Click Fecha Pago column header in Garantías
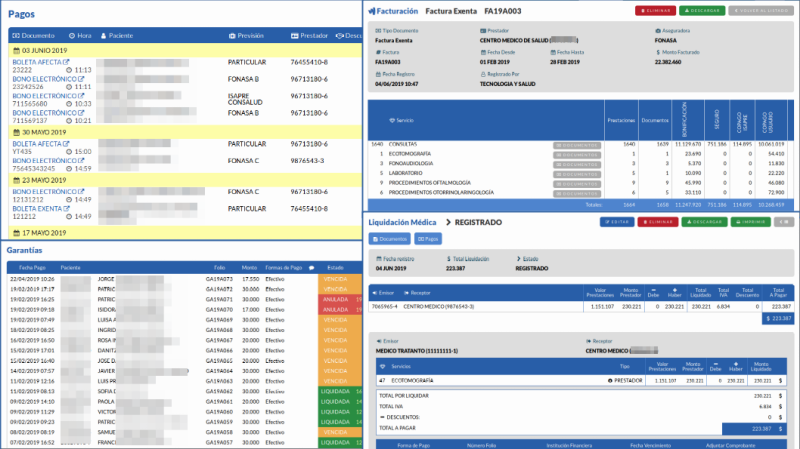This screenshot has height=449, width=800. pyautogui.click(x=32, y=268)
